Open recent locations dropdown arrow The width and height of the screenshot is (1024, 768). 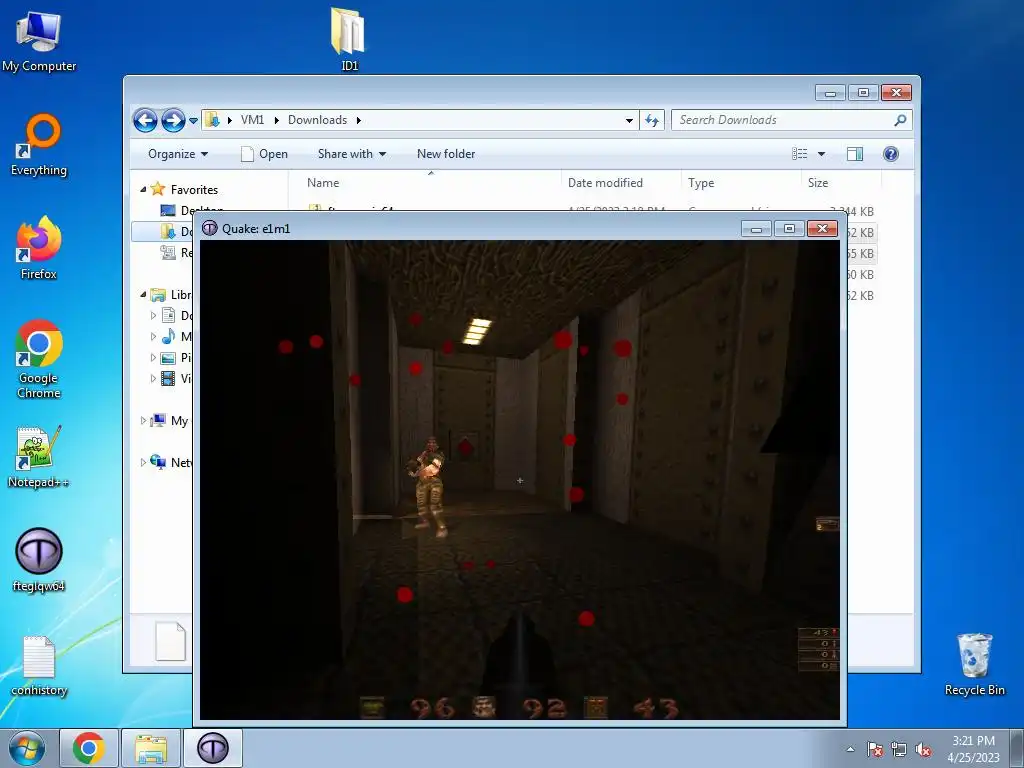pyautogui.click(x=193, y=121)
